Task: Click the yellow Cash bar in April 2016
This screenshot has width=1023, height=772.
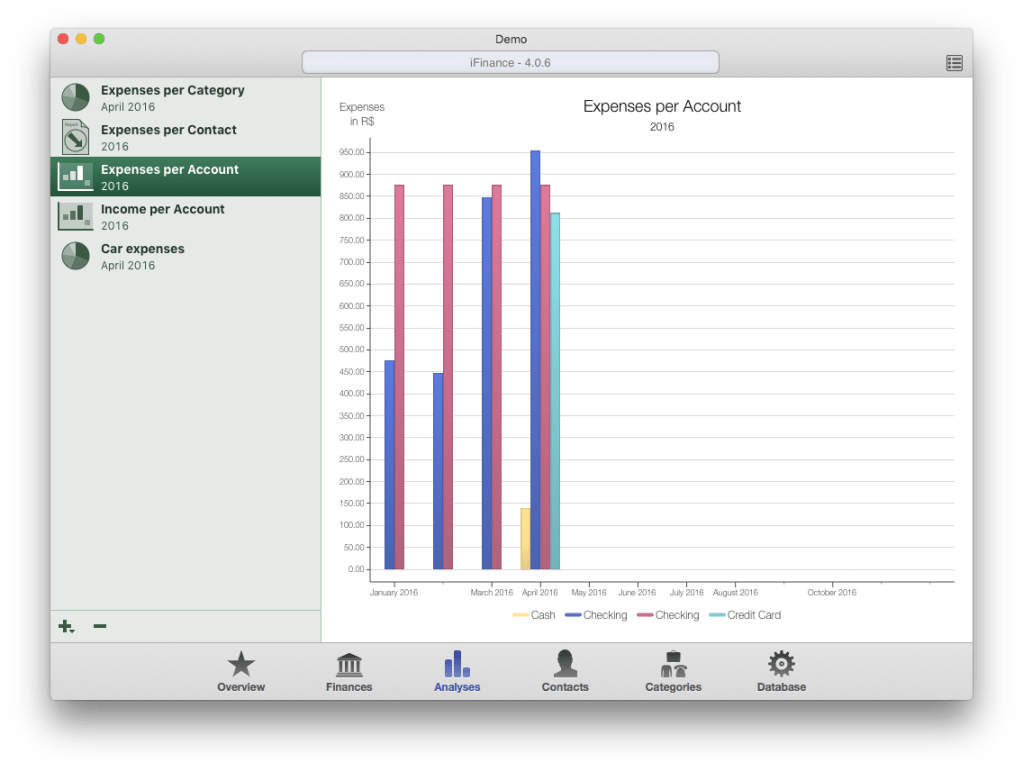Action: coord(525,538)
